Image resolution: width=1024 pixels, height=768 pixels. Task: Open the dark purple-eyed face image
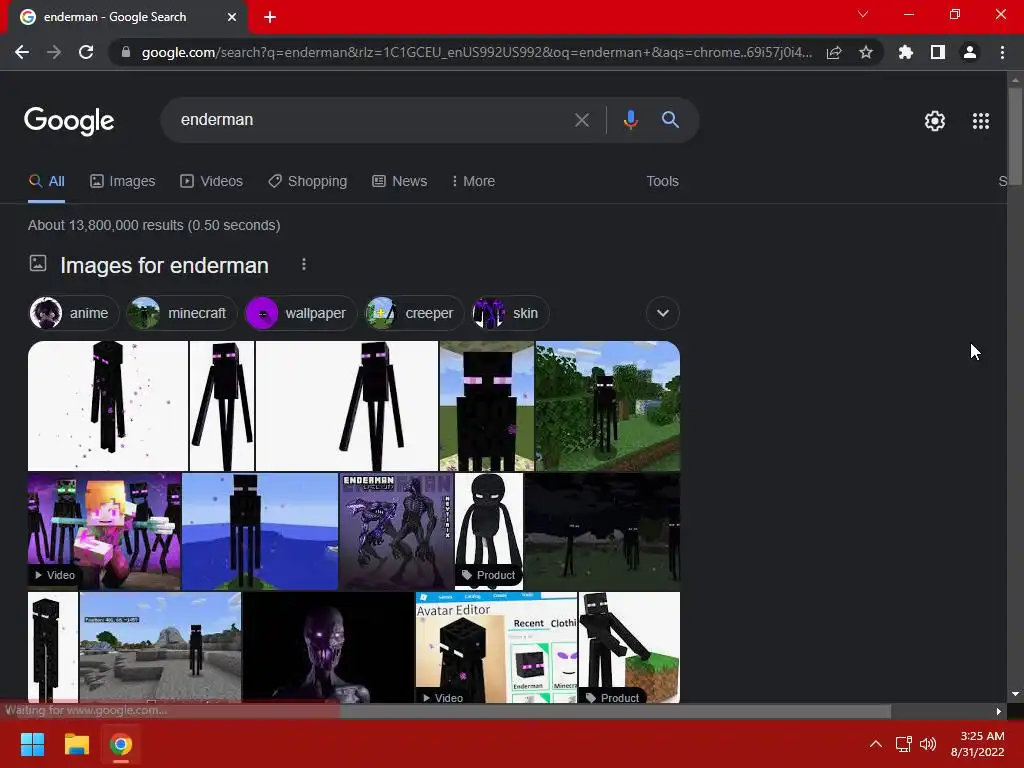[x=328, y=648]
